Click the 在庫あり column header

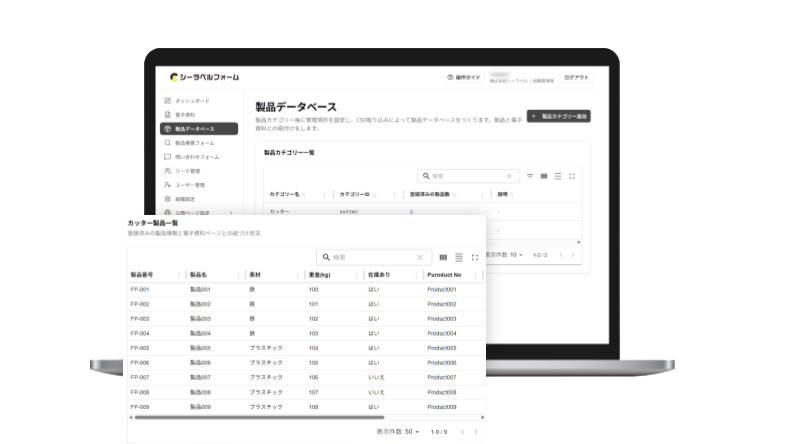point(379,275)
